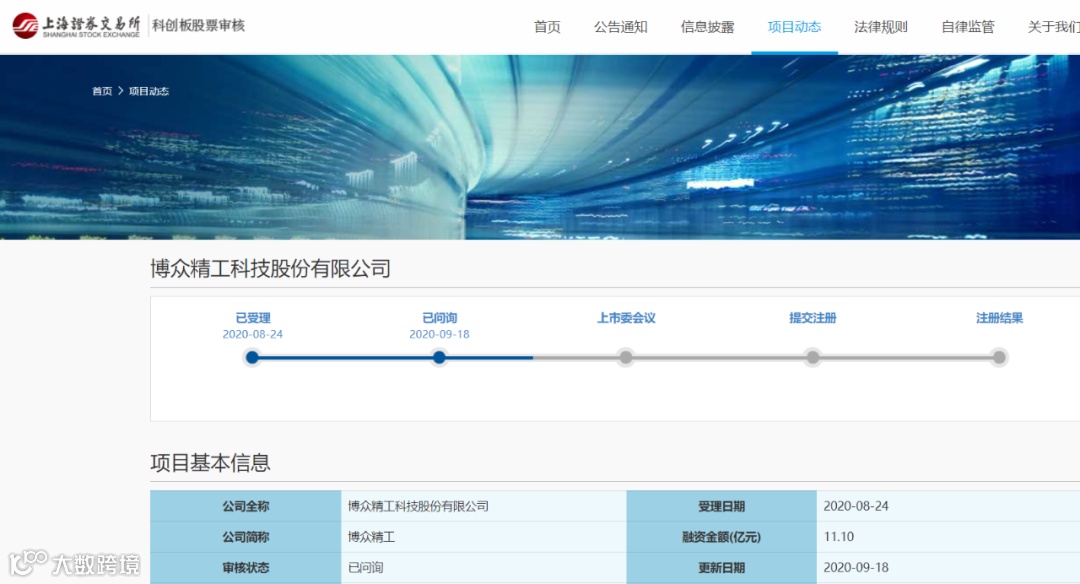Screen dimensions: 1080x584
Task: Open the 公告通知 menu item
Action: (x=621, y=27)
